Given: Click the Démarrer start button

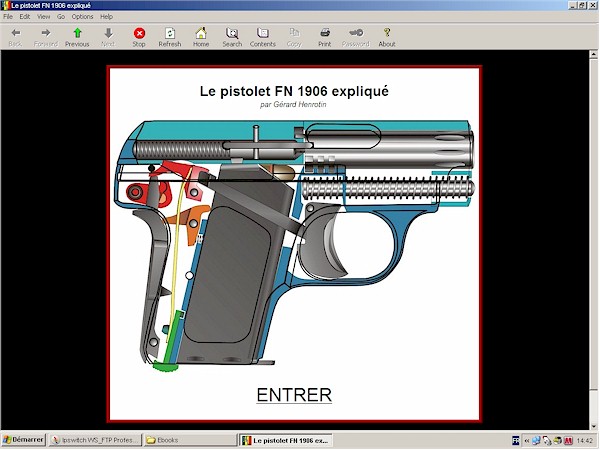Looking at the screenshot, I should 24,440.
